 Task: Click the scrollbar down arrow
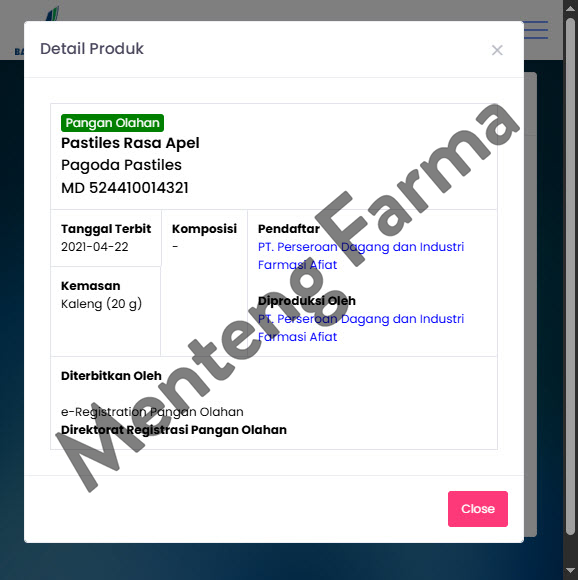pyautogui.click(x=570, y=571)
